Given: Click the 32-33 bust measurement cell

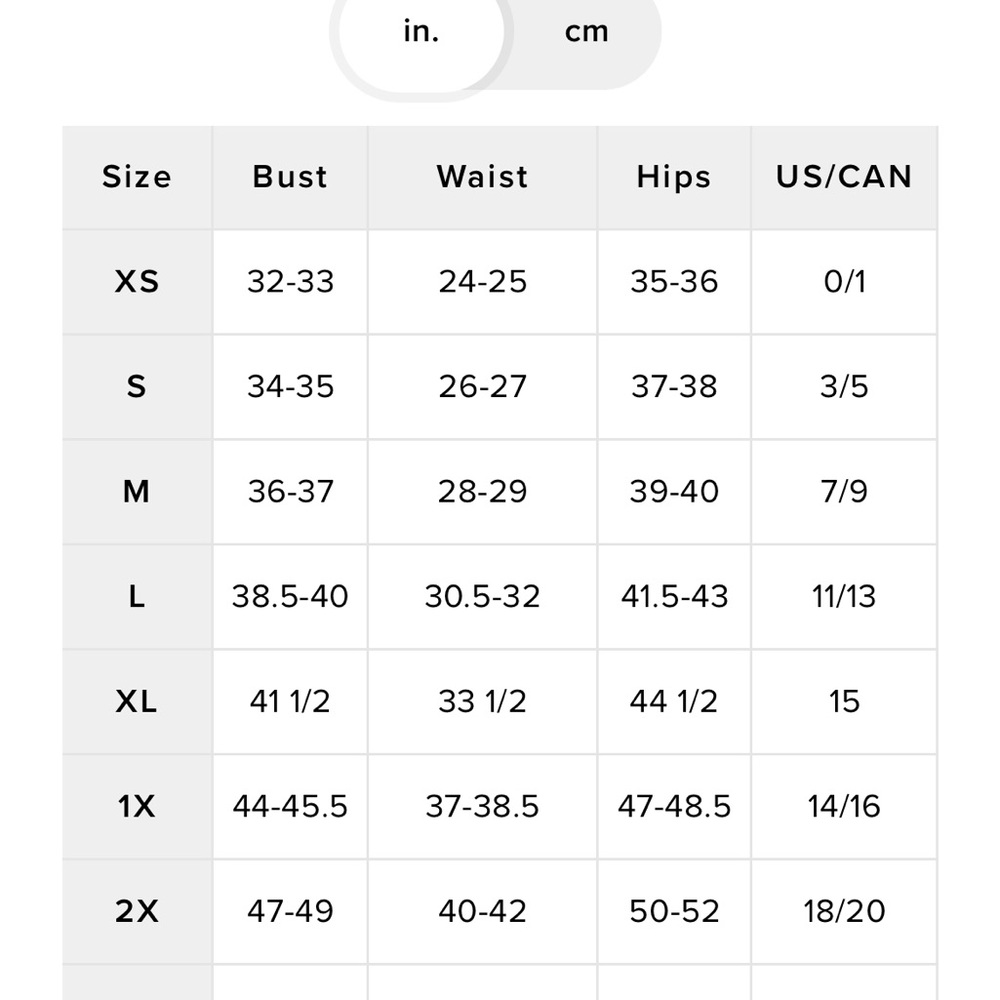Looking at the screenshot, I should (290, 282).
